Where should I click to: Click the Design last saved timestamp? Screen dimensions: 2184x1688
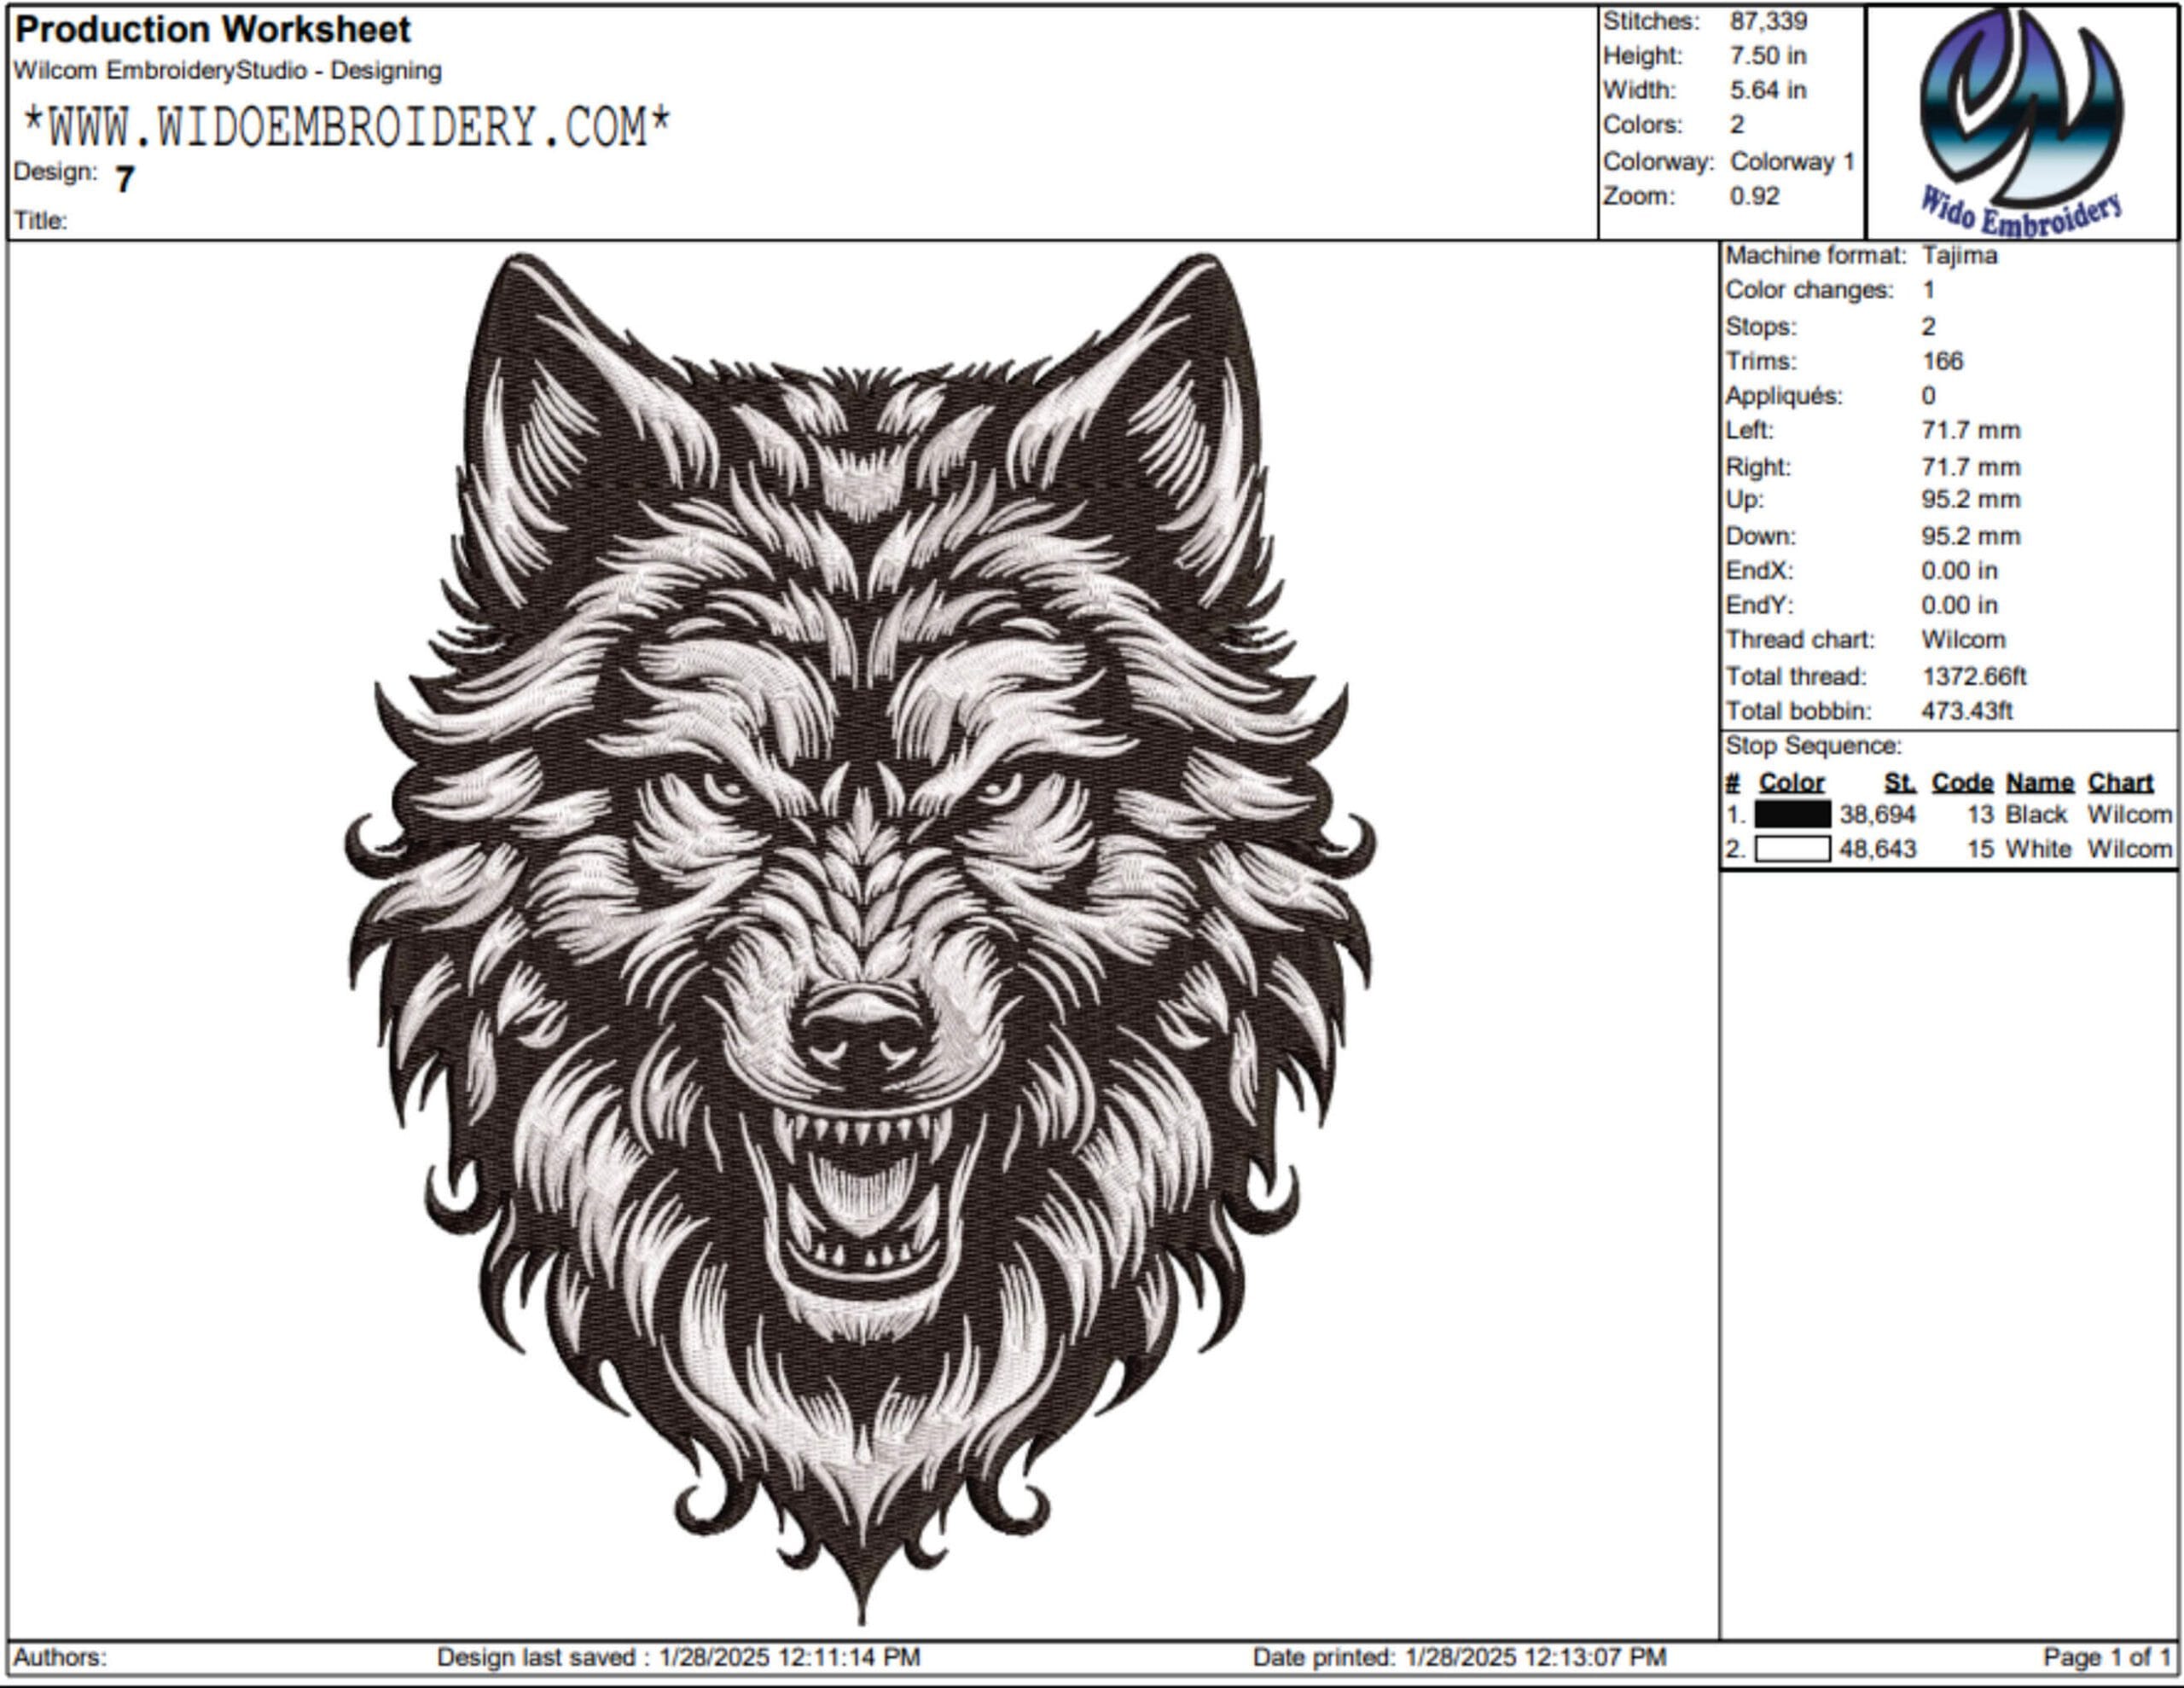point(678,1658)
